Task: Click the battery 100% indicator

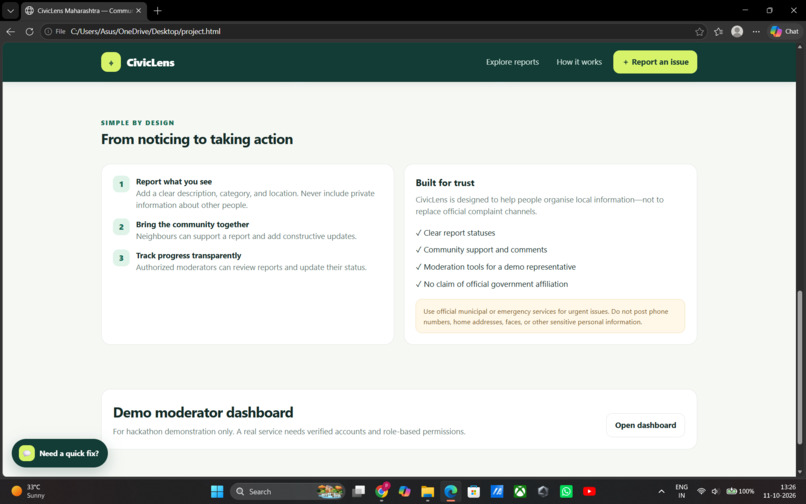Action: point(740,492)
